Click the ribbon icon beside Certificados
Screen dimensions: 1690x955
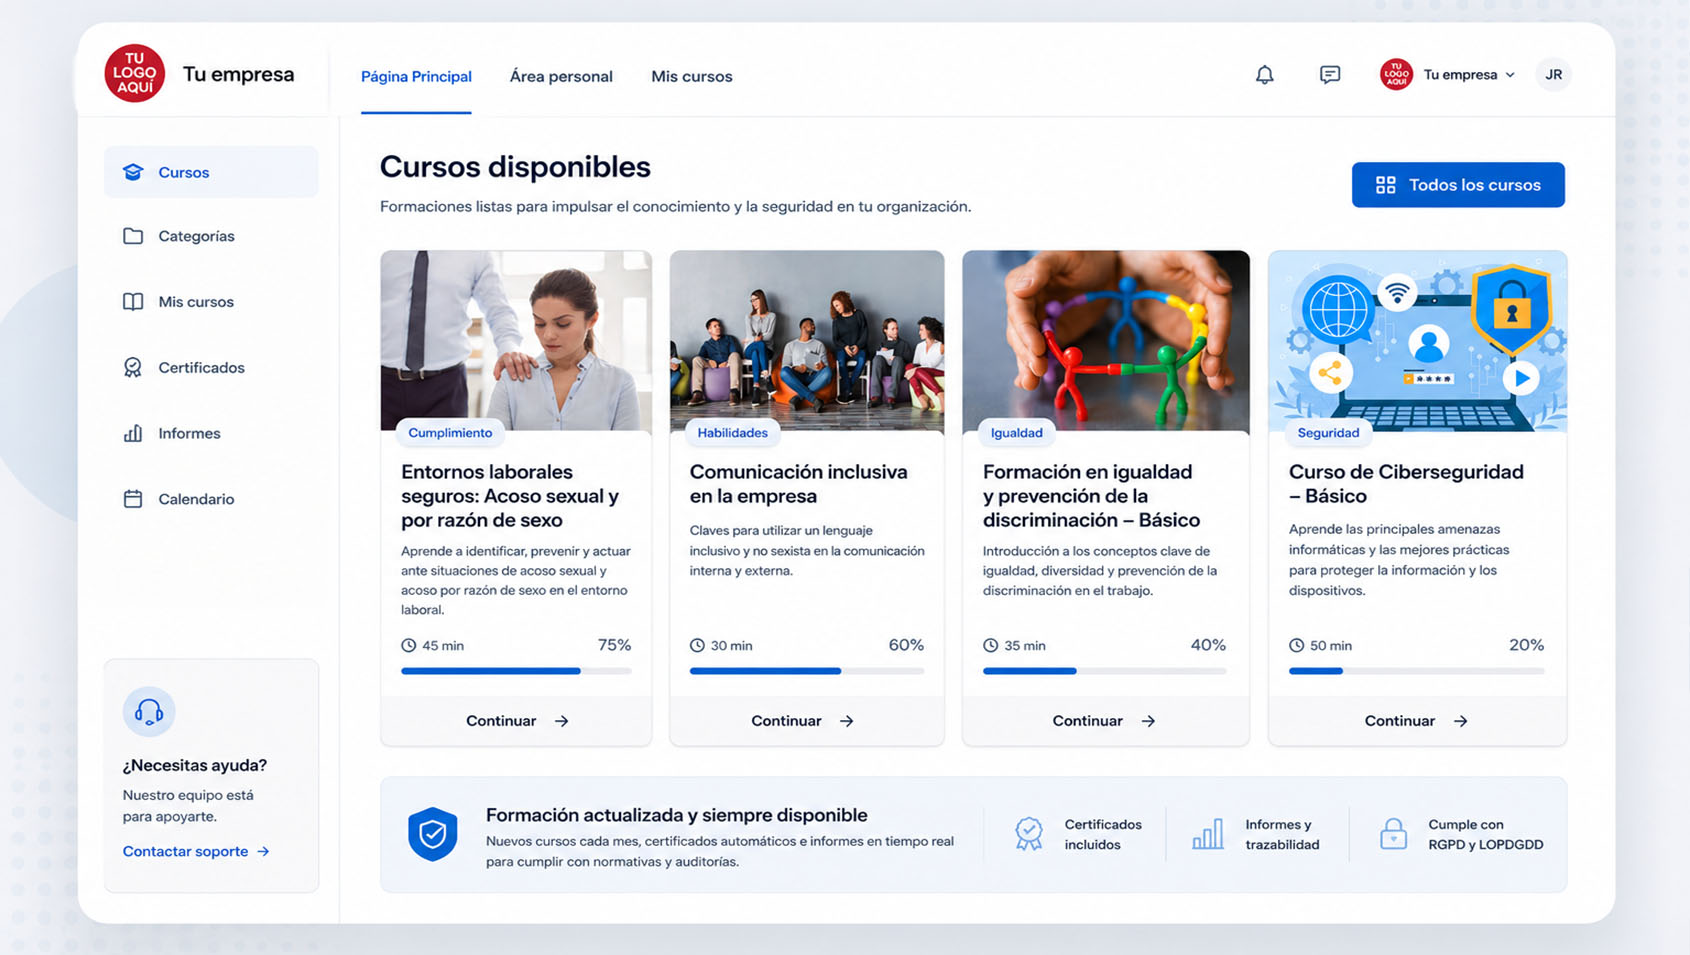(133, 368)
